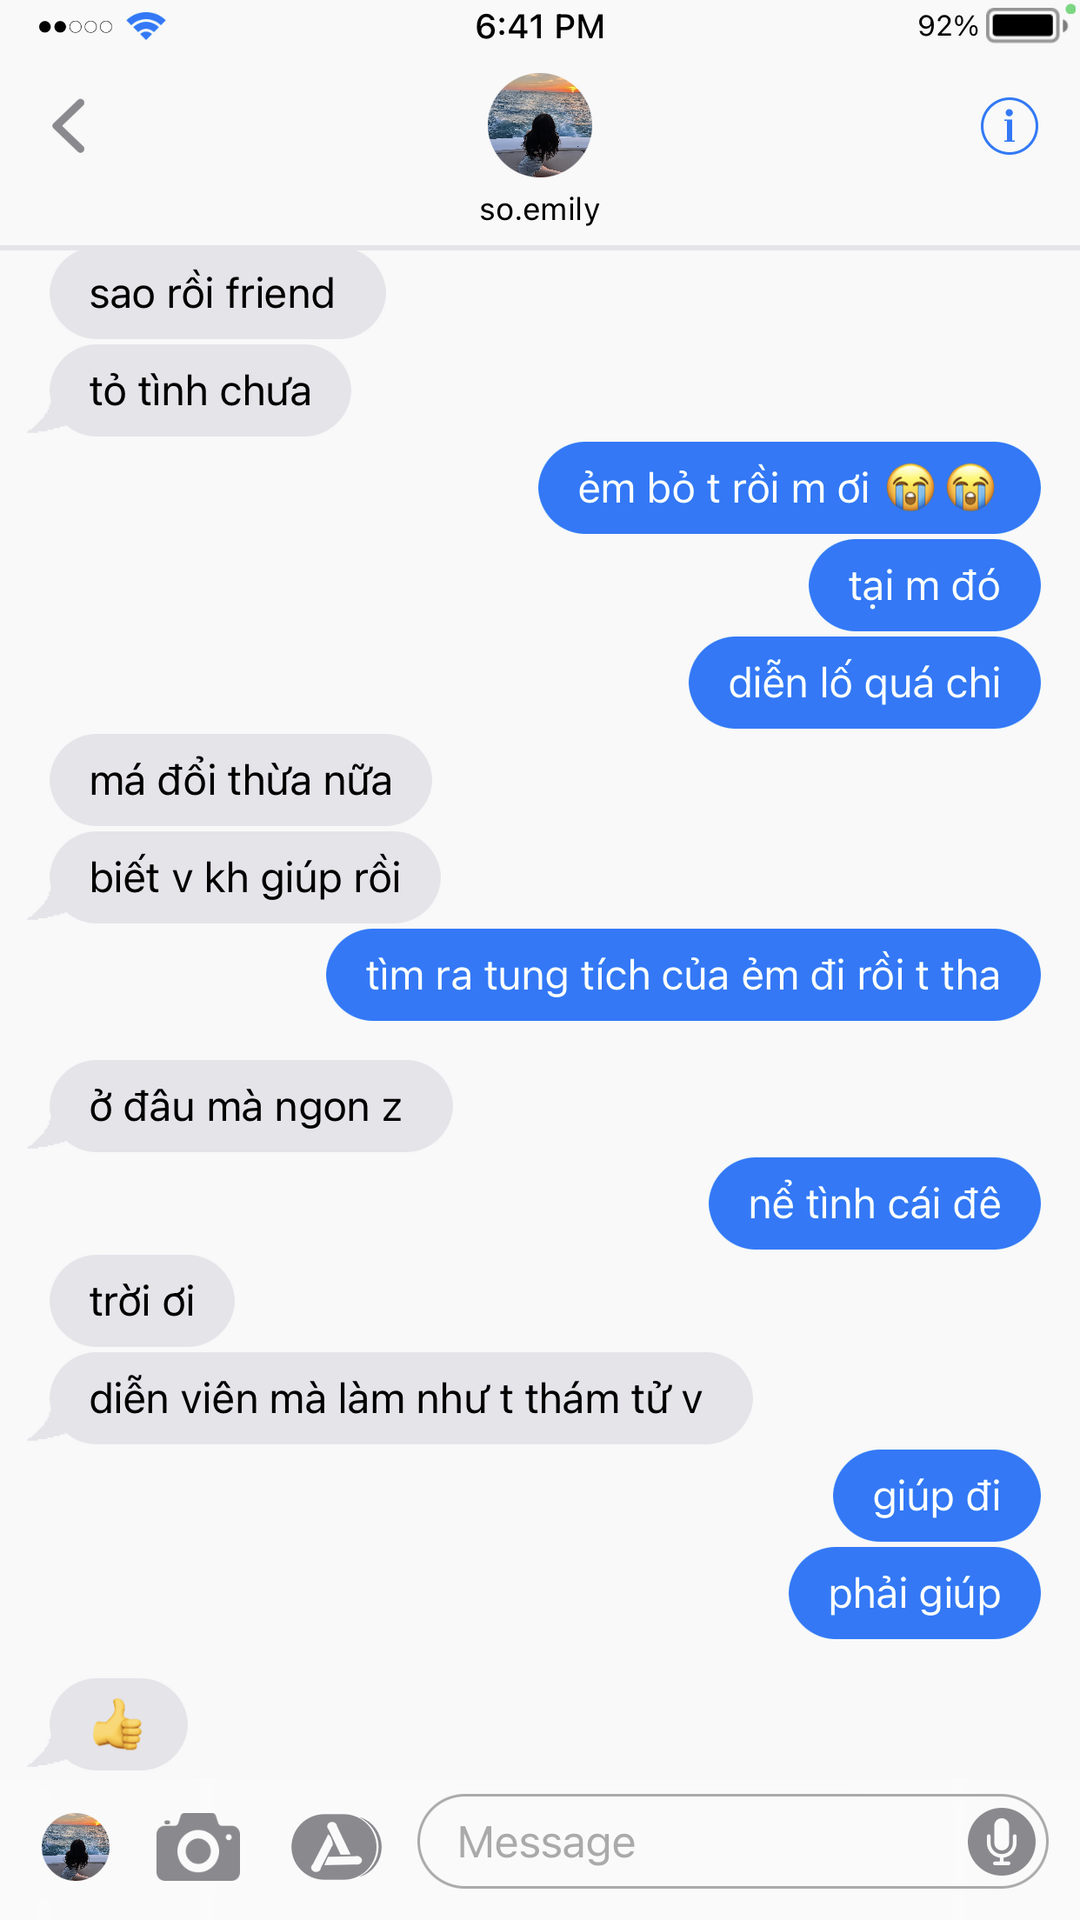Tap the crying emoji message bubble
Image resolution: width=1080 pixels, height=1920 pixels.
tap(789, 488)
